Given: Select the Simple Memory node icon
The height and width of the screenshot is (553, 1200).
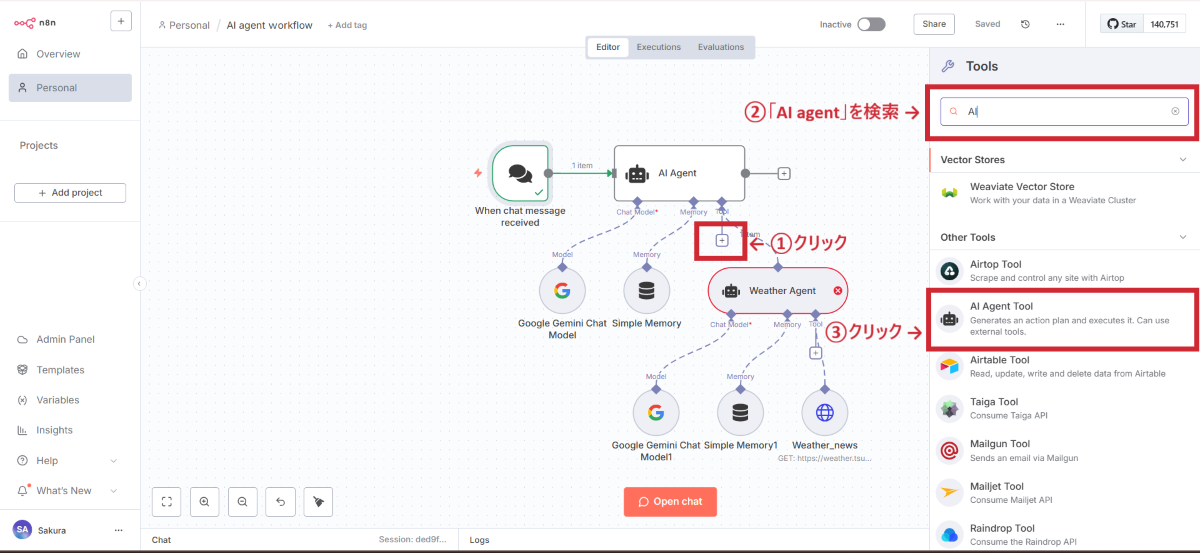Looking at the screenshot, I should [646, 291].
